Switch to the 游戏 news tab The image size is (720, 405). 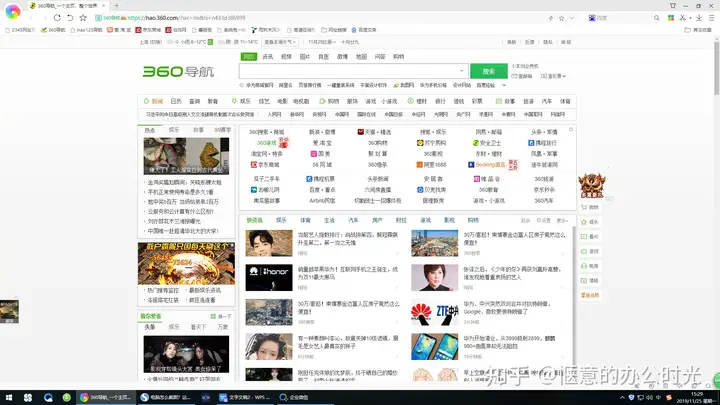tap(425, 220)
